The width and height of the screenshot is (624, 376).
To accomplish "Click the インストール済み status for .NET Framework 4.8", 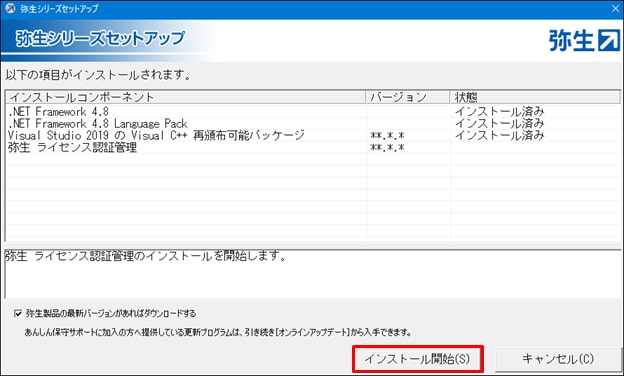I will click(x=499, y=111).
